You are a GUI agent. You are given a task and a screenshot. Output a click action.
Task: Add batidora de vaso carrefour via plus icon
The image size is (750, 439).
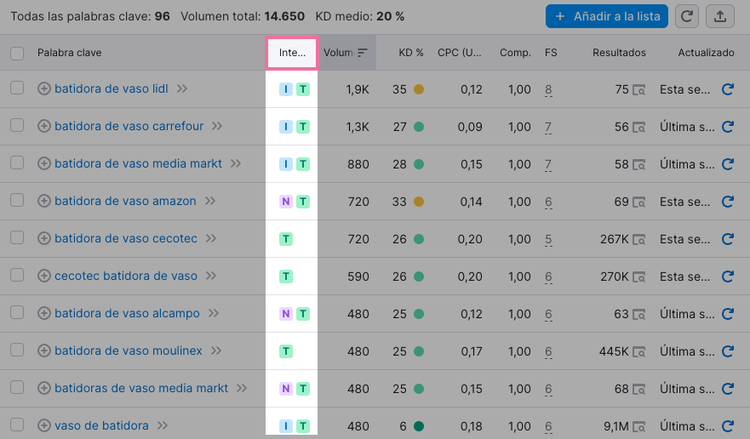(x=44, y=126)
